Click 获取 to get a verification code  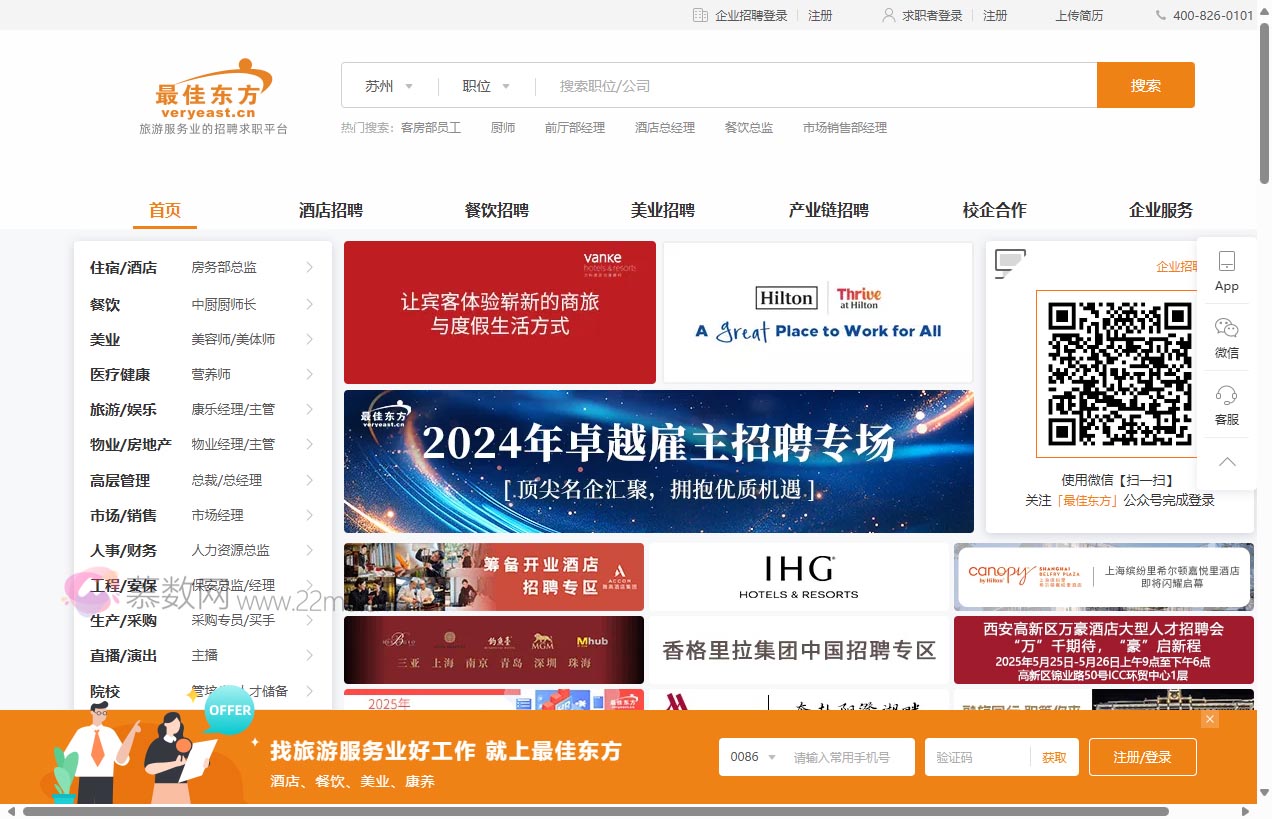[x=1055, y=757]
